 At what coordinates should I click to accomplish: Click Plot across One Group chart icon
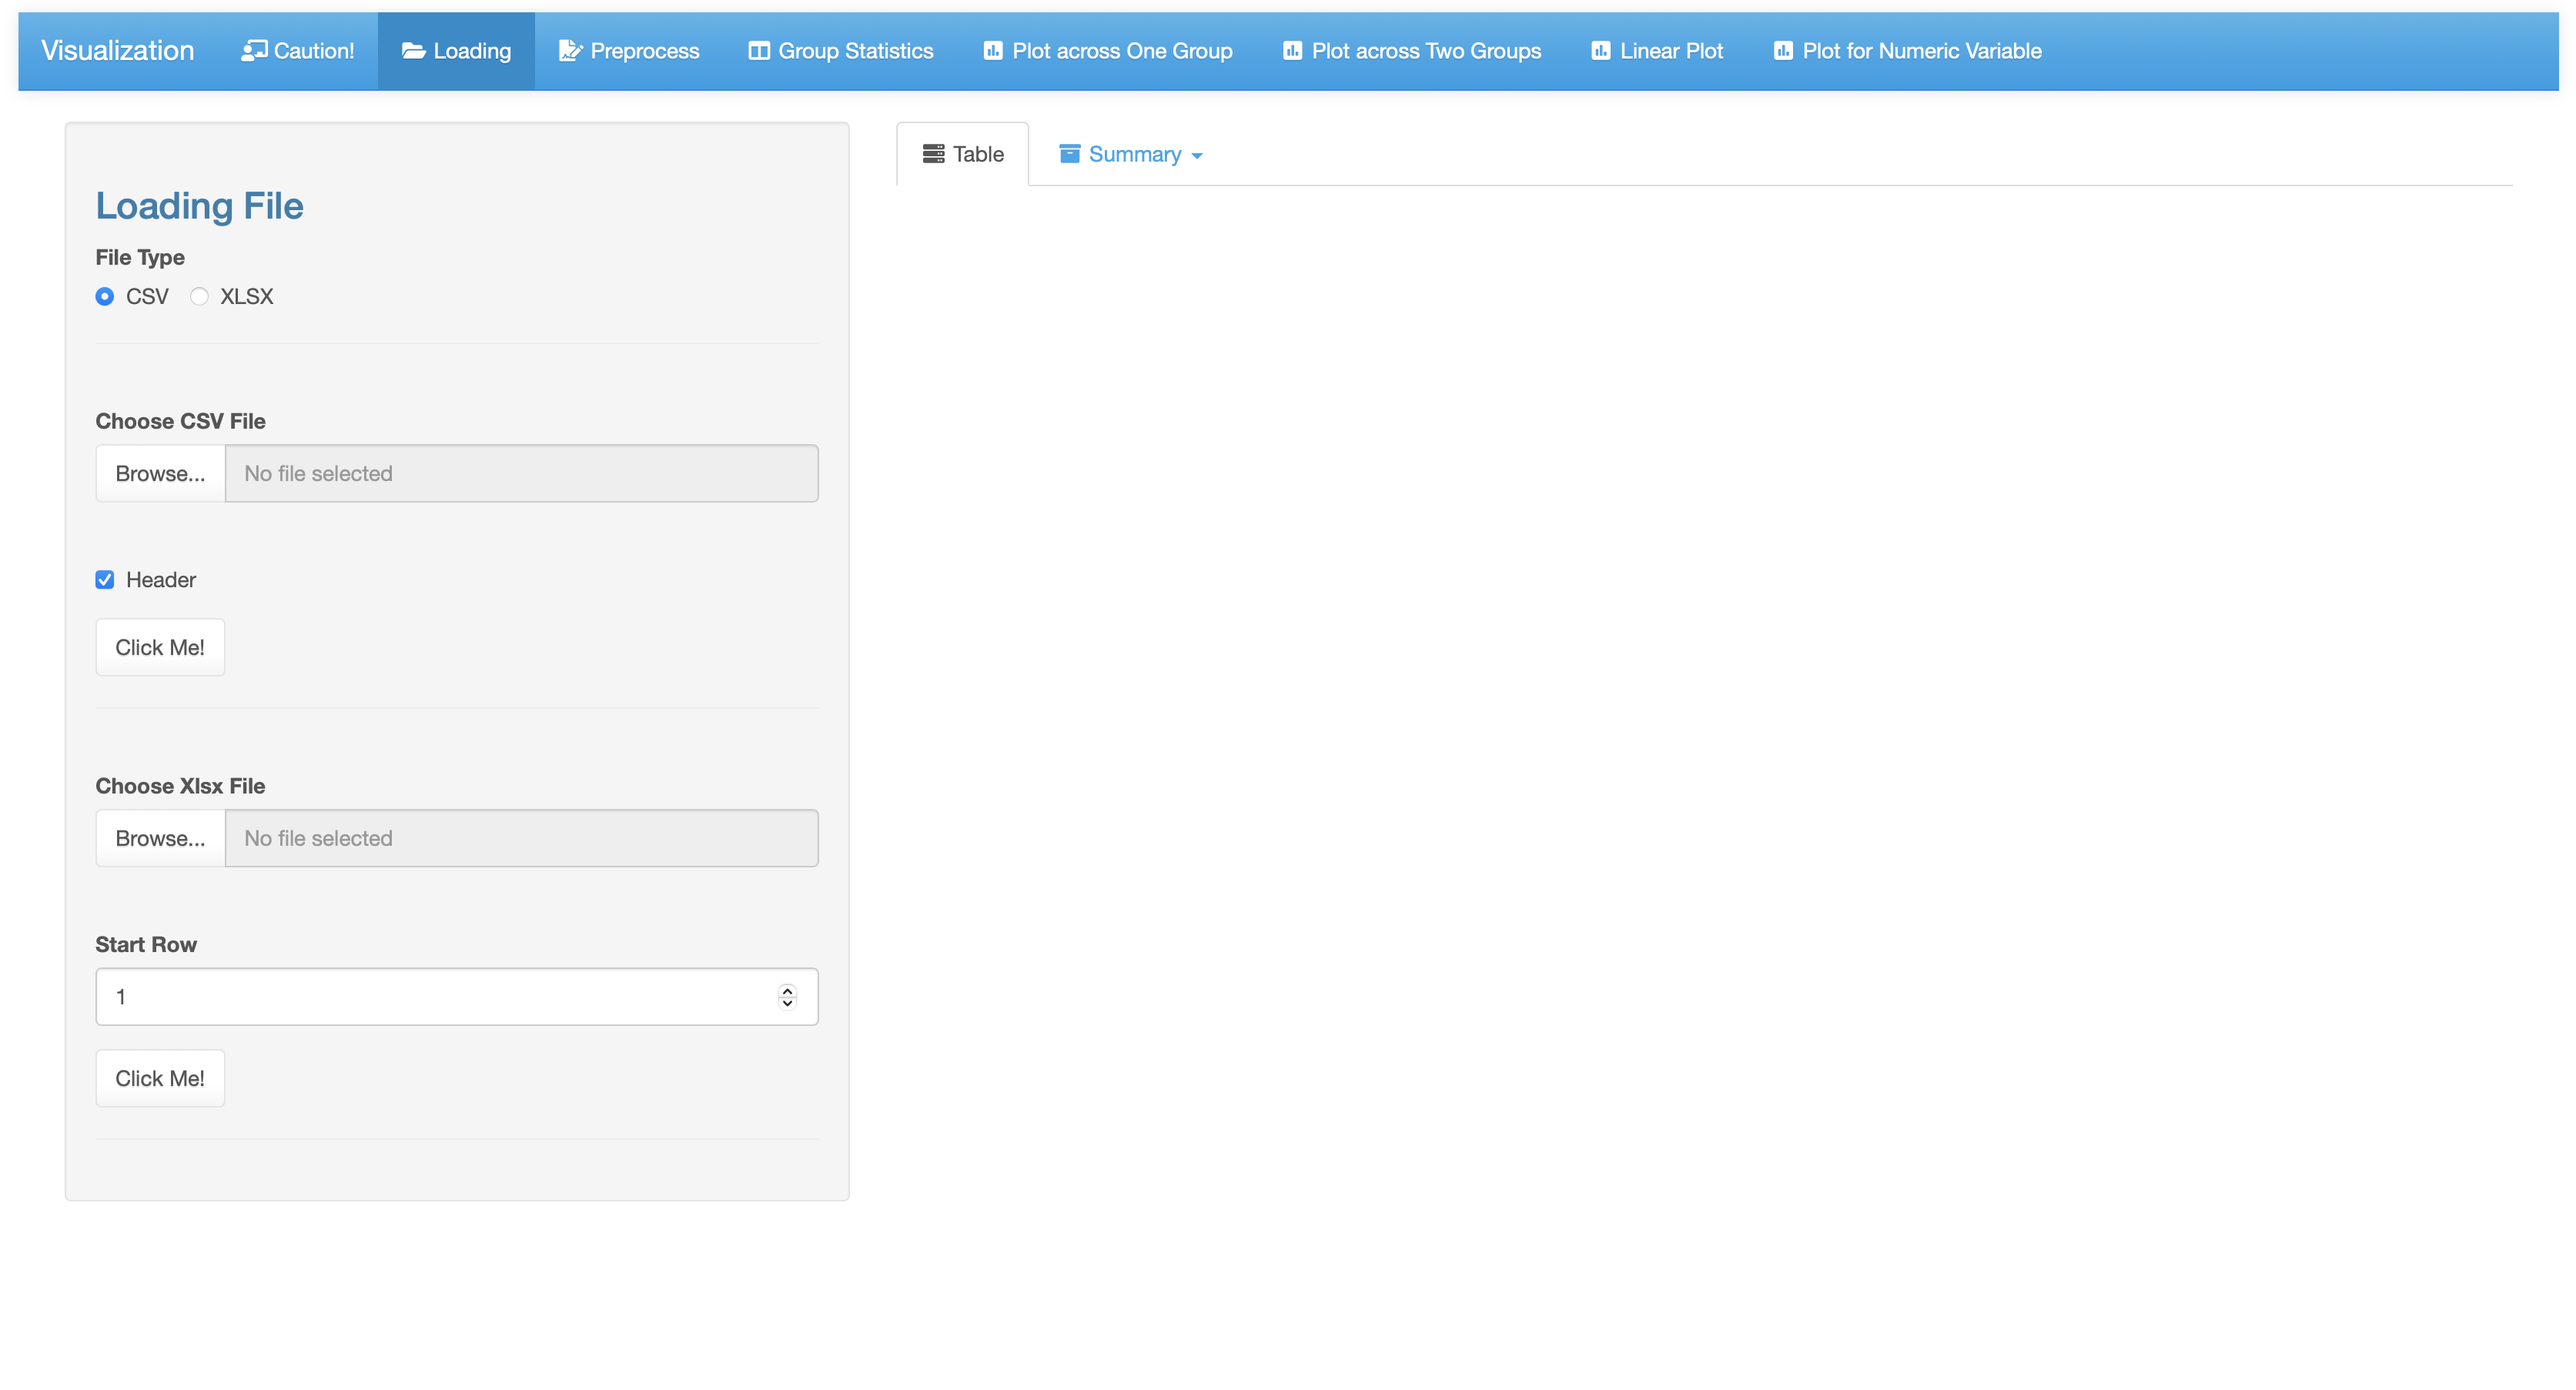(x=993, y=51)
